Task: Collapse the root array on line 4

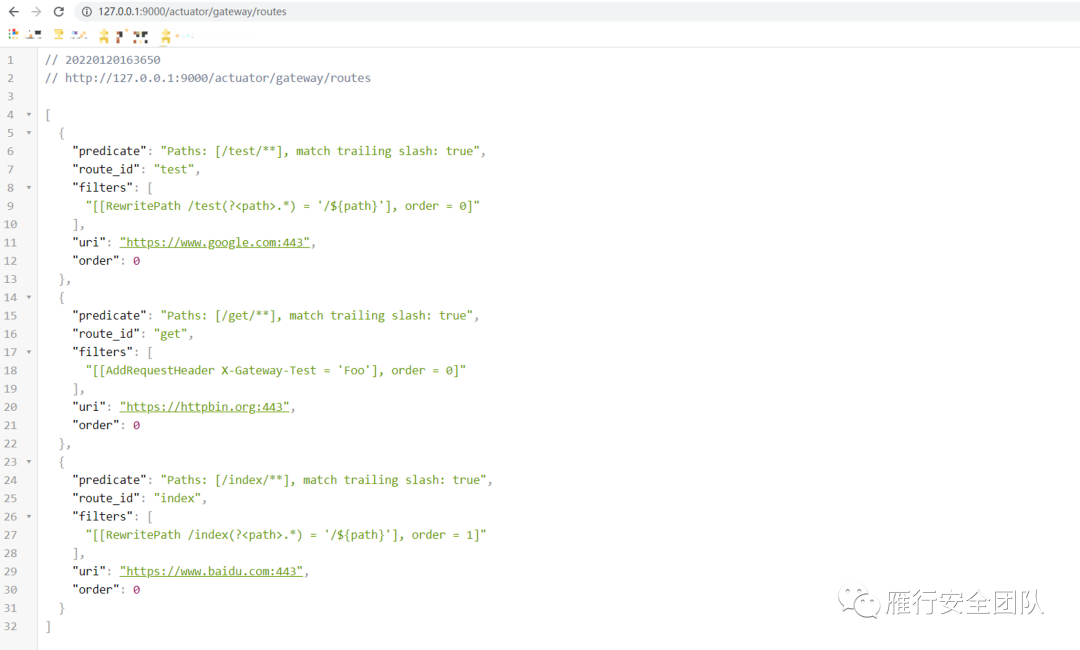Action: [x=29, y=115]
